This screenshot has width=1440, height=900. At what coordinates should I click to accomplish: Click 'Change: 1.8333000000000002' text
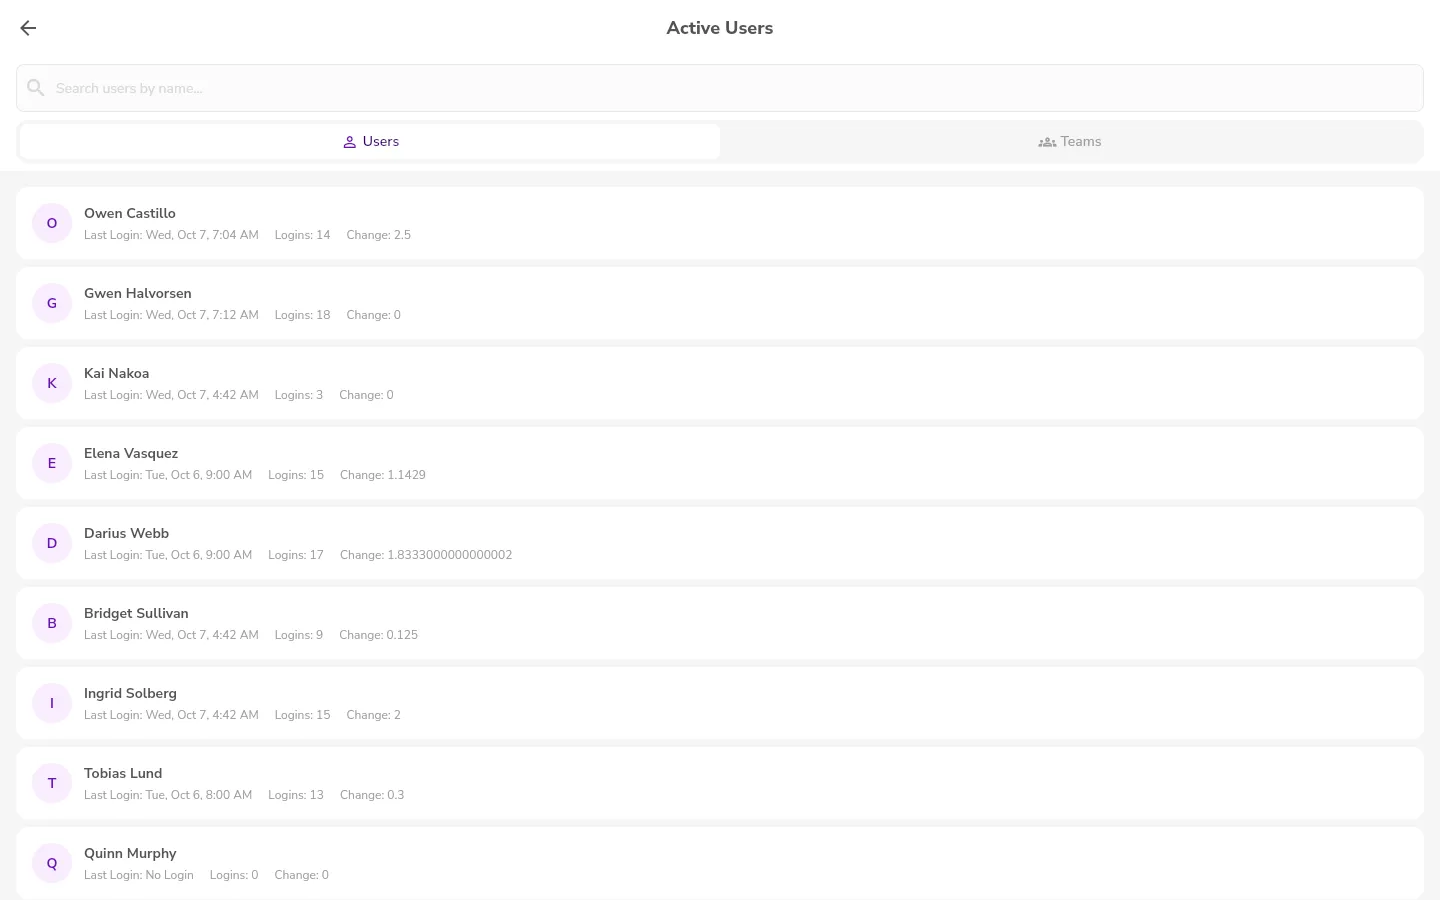426,555
